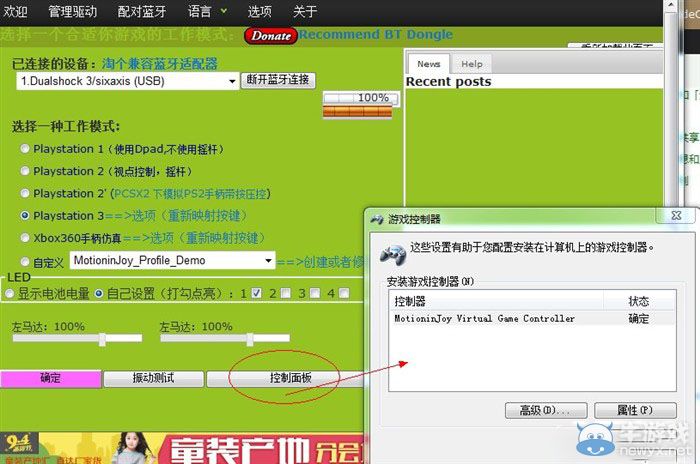
Task: Select the Xbox360手柄仿真 mode
Action: tap(25, 238)
